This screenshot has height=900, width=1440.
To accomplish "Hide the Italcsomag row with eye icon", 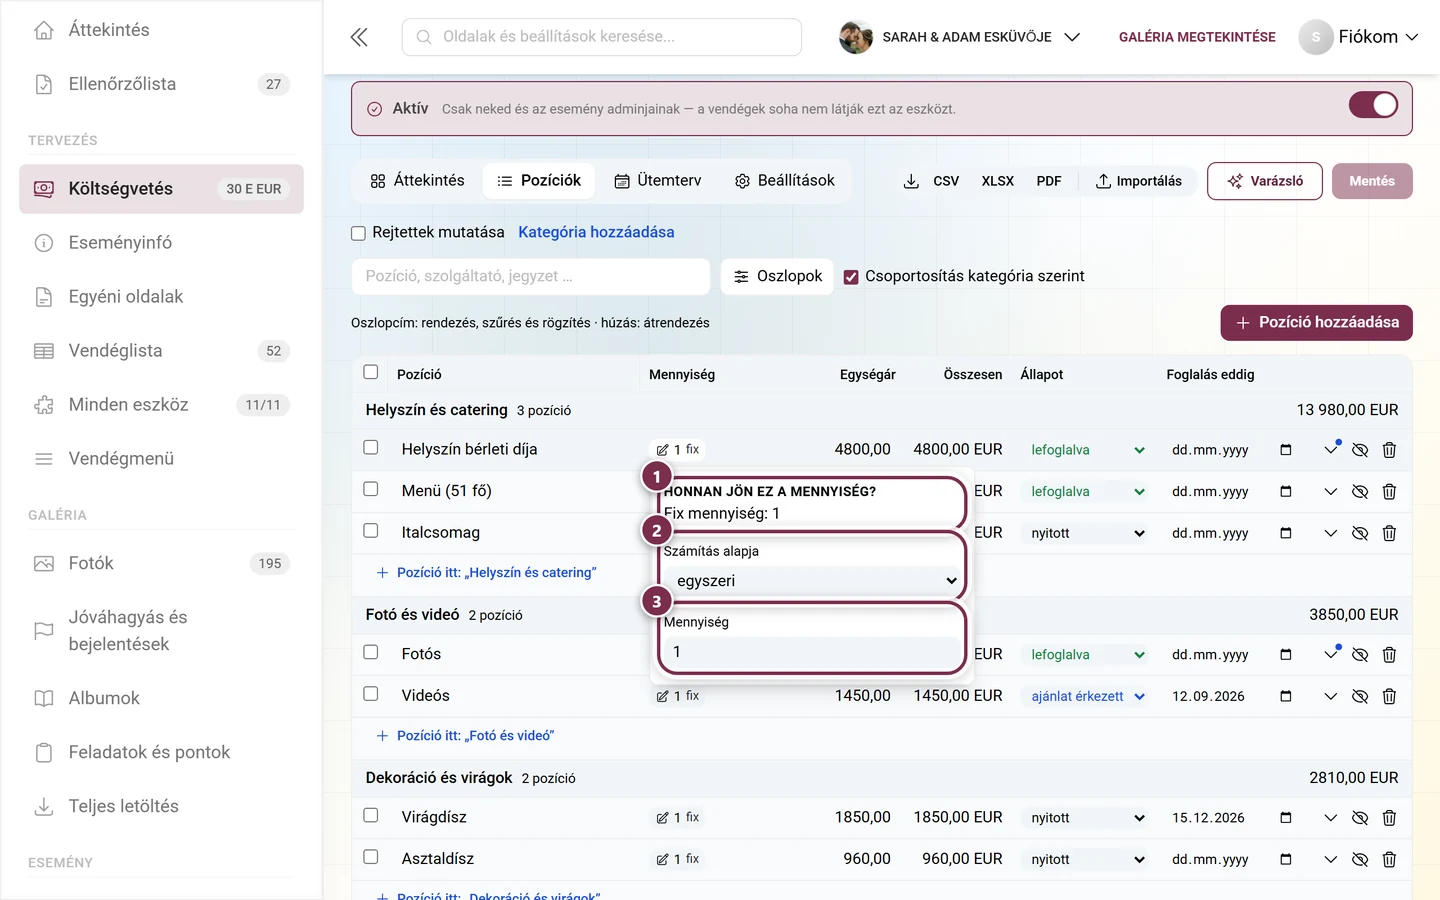I will point(1360,533).
